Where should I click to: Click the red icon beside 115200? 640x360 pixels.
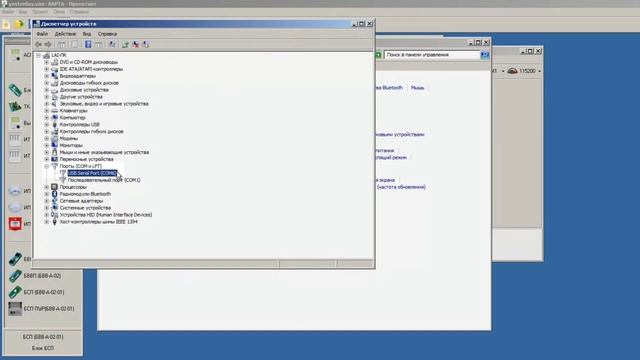pos(513,71)
